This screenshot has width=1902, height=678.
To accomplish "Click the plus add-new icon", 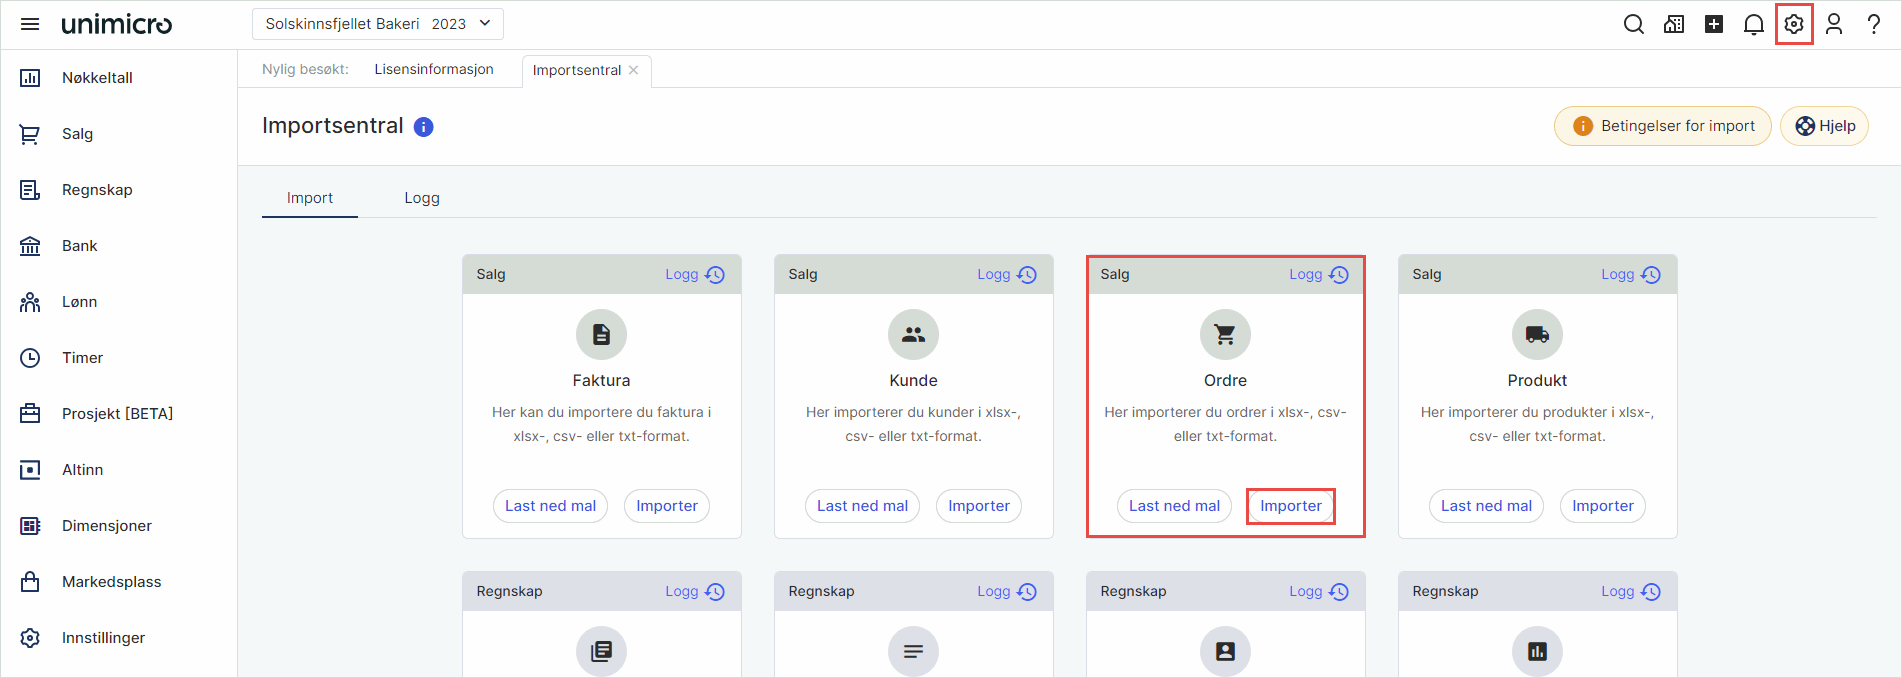I will pyautogui.click(x=1713, y=24).
